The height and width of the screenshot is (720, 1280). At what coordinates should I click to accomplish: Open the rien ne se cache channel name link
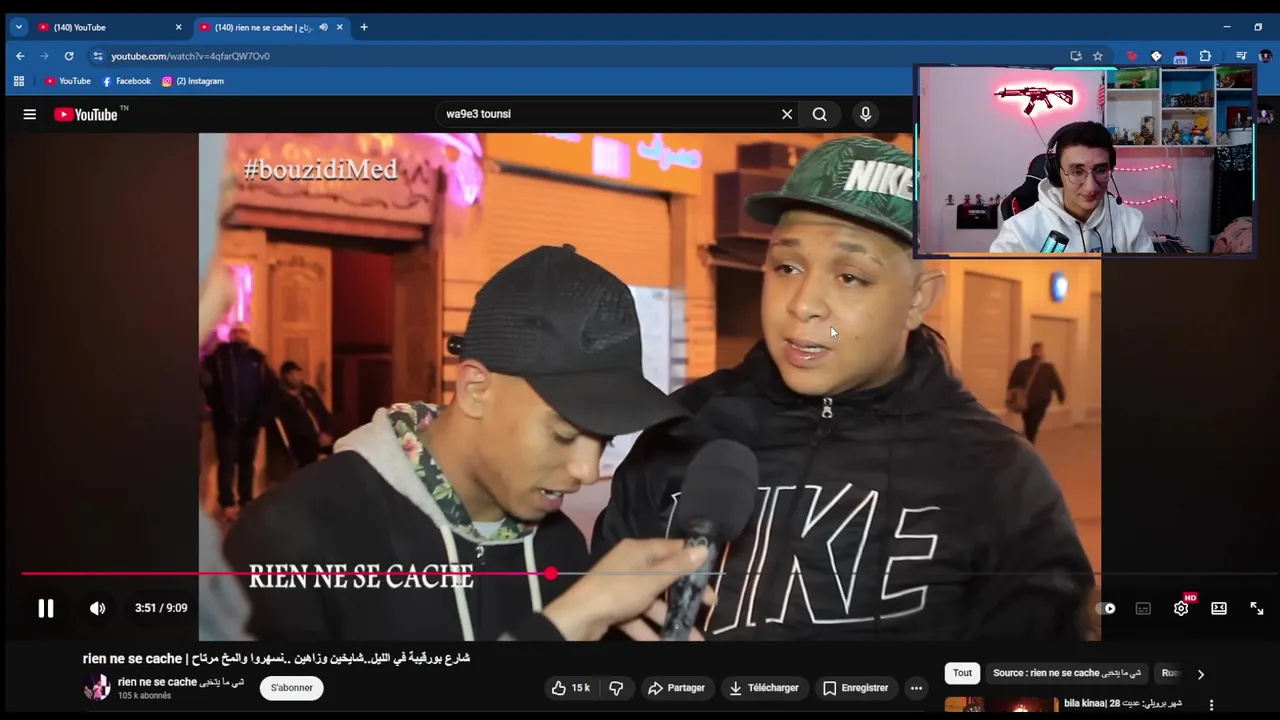pos(181,682)
